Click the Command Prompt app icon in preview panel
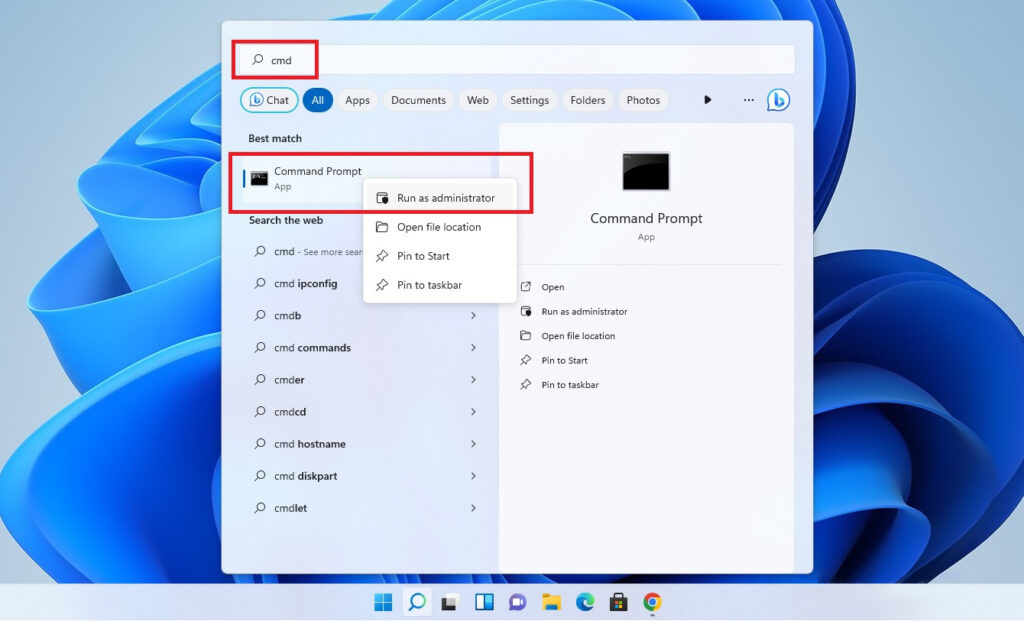The width and height of the screenshot is (1024, 621). click(x=645, y=171)
